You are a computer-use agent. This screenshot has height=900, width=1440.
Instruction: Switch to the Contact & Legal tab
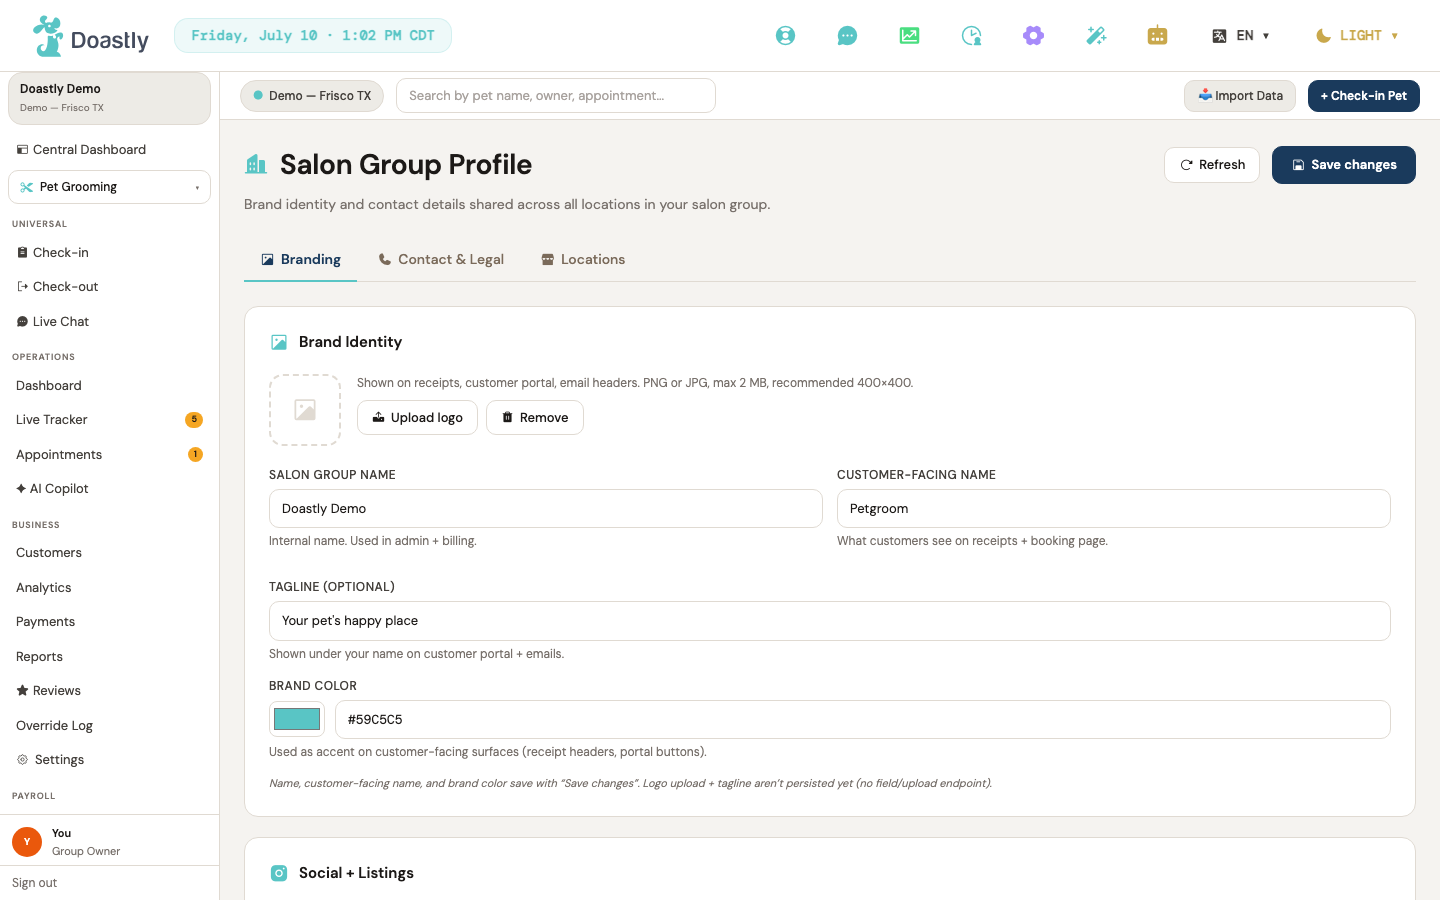[x=441, y=260]
